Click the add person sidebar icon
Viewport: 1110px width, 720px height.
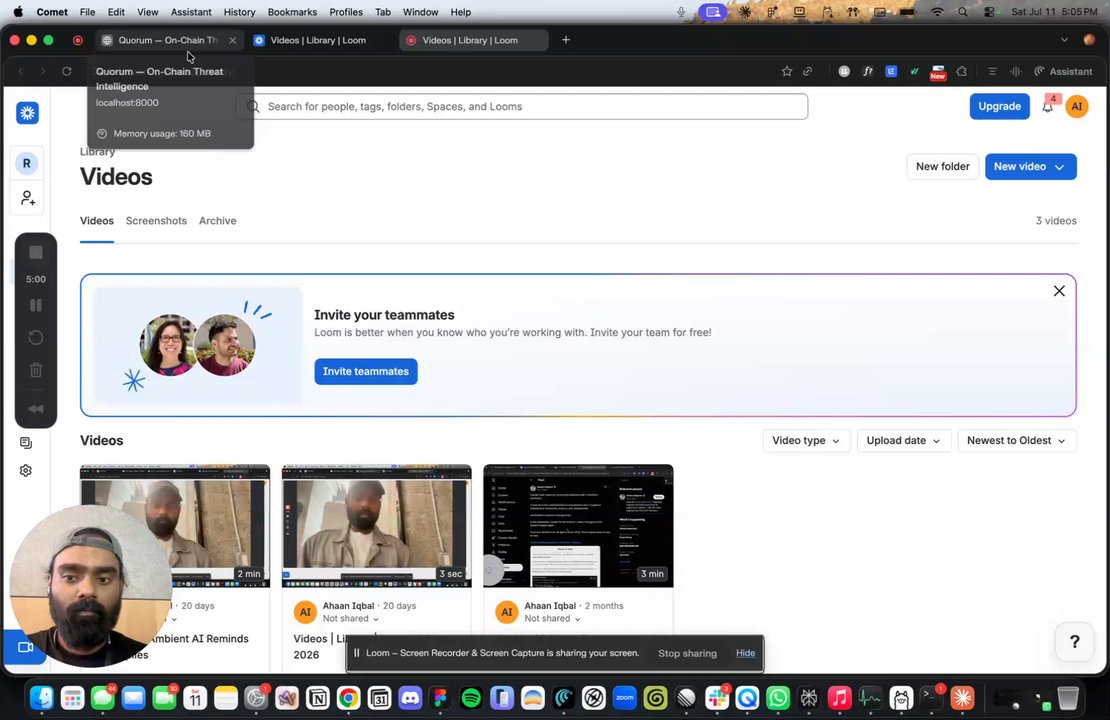point(28,198)
